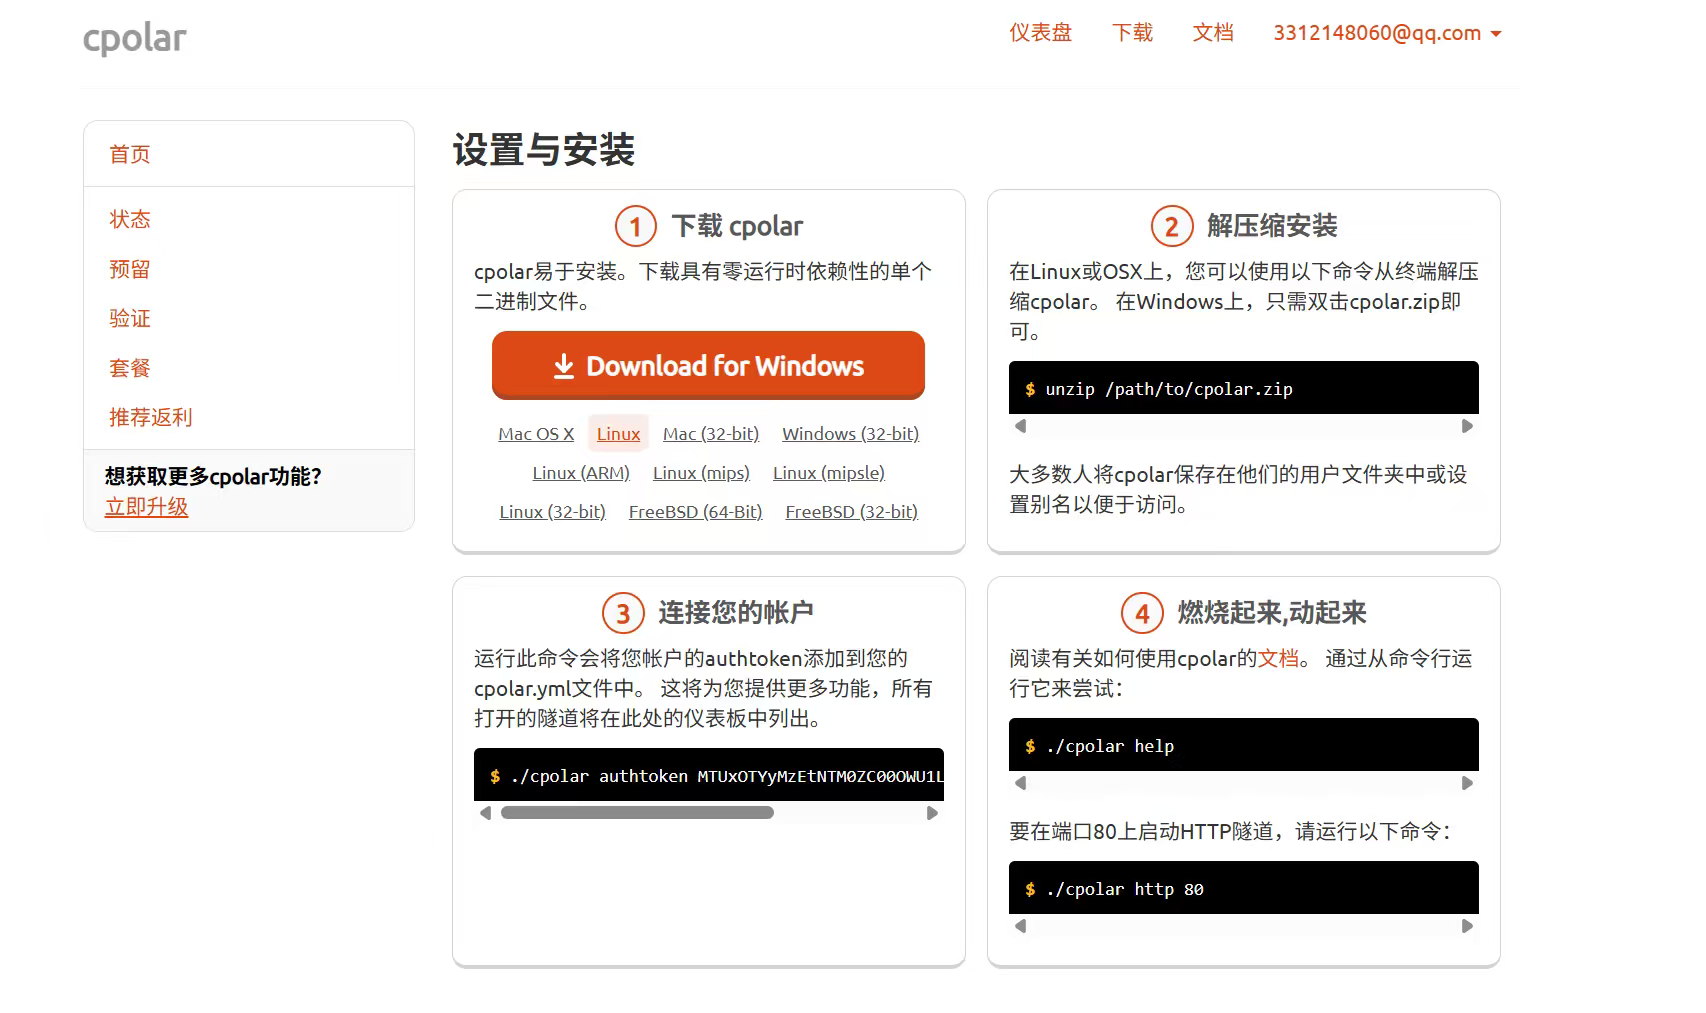Choose the Mac (32-bit) download link
Viewport: 1706px width, 1013px height.
pyautogui.click(x=711, y=434)
